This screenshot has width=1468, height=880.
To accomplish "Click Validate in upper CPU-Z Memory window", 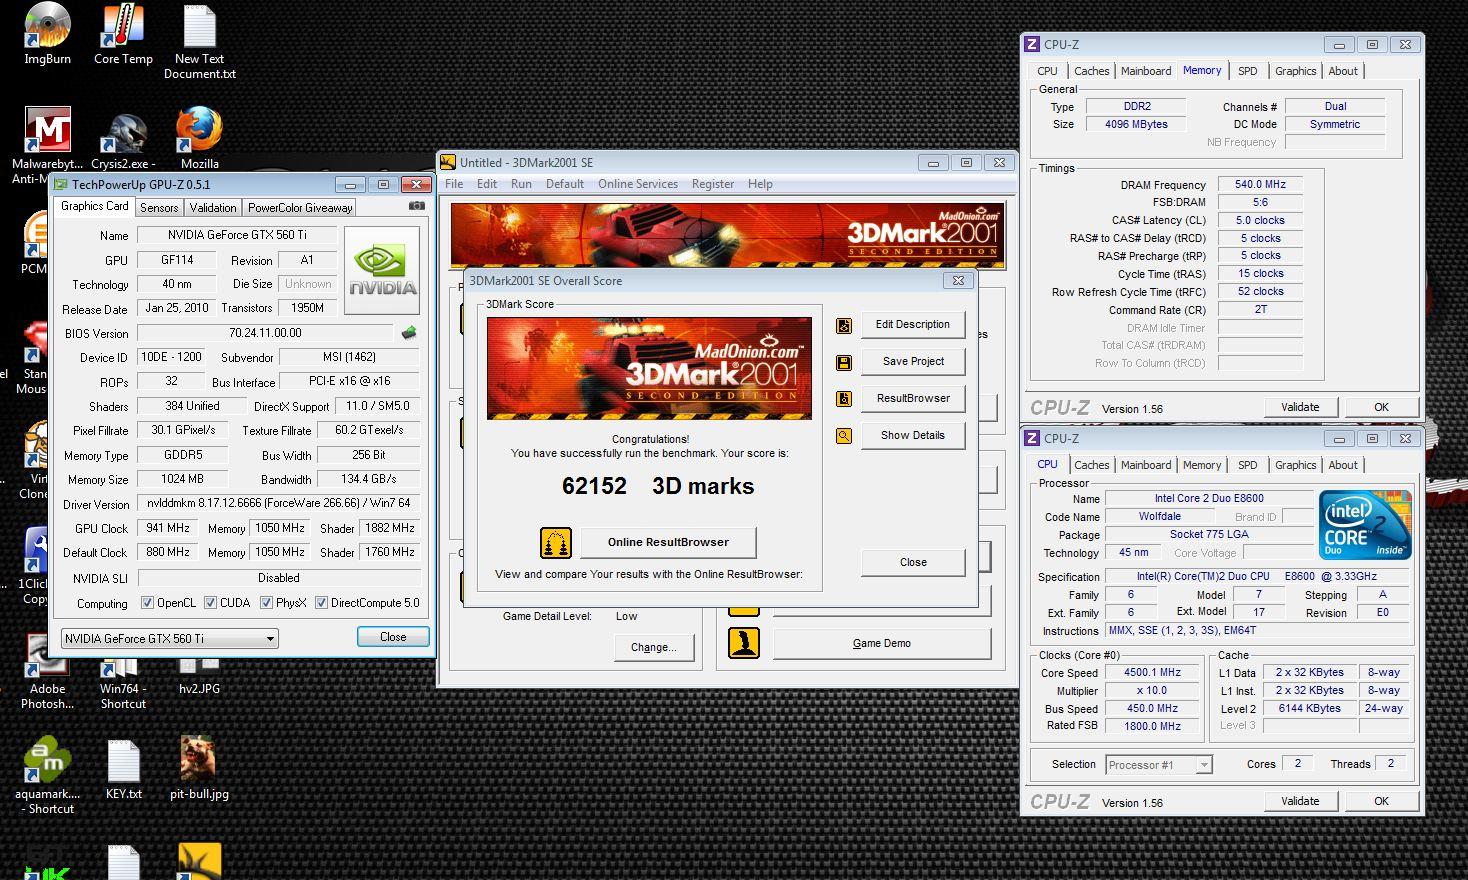I will (1300, 407).
